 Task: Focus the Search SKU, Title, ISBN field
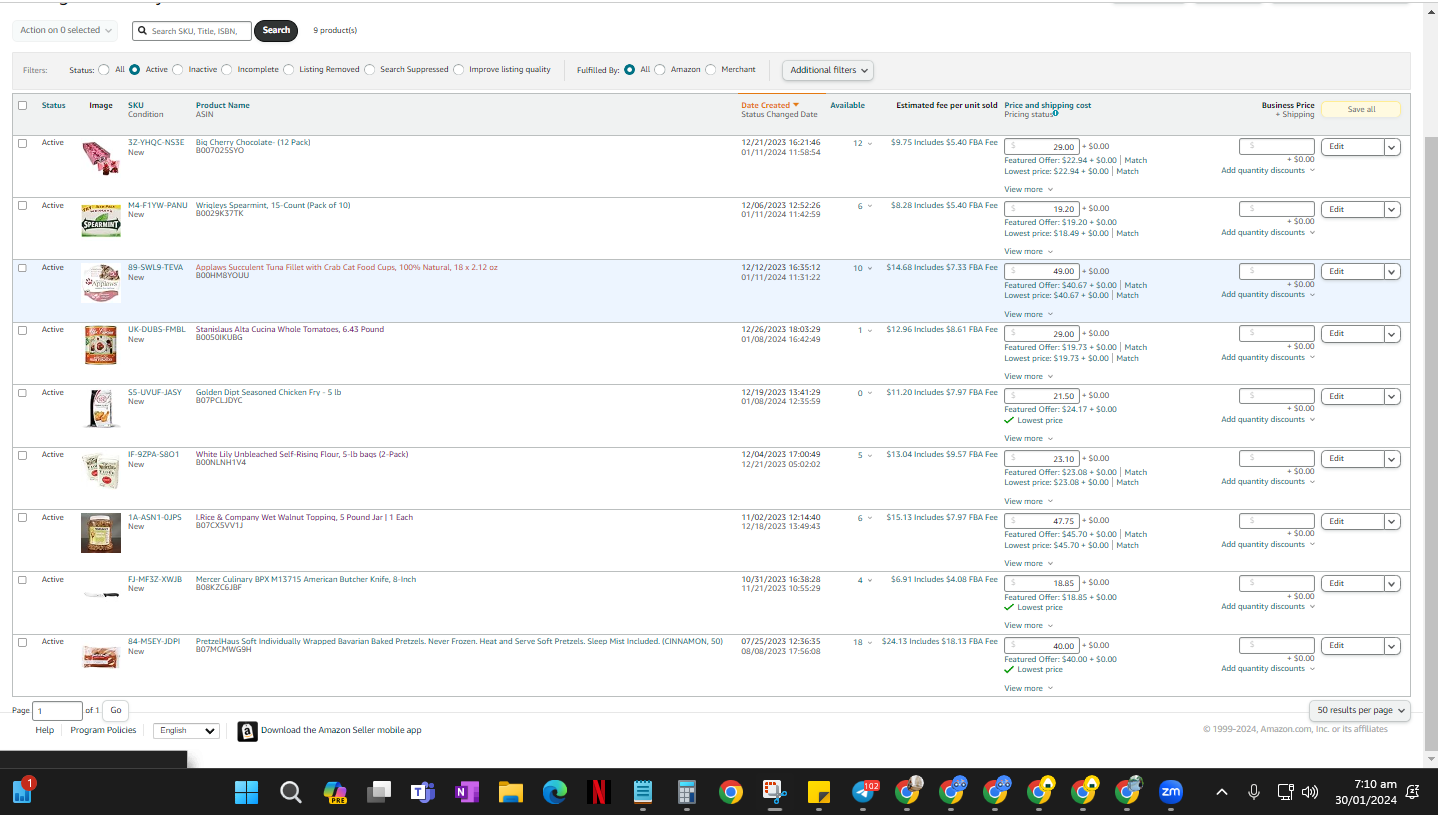click(x=192, y=31)
